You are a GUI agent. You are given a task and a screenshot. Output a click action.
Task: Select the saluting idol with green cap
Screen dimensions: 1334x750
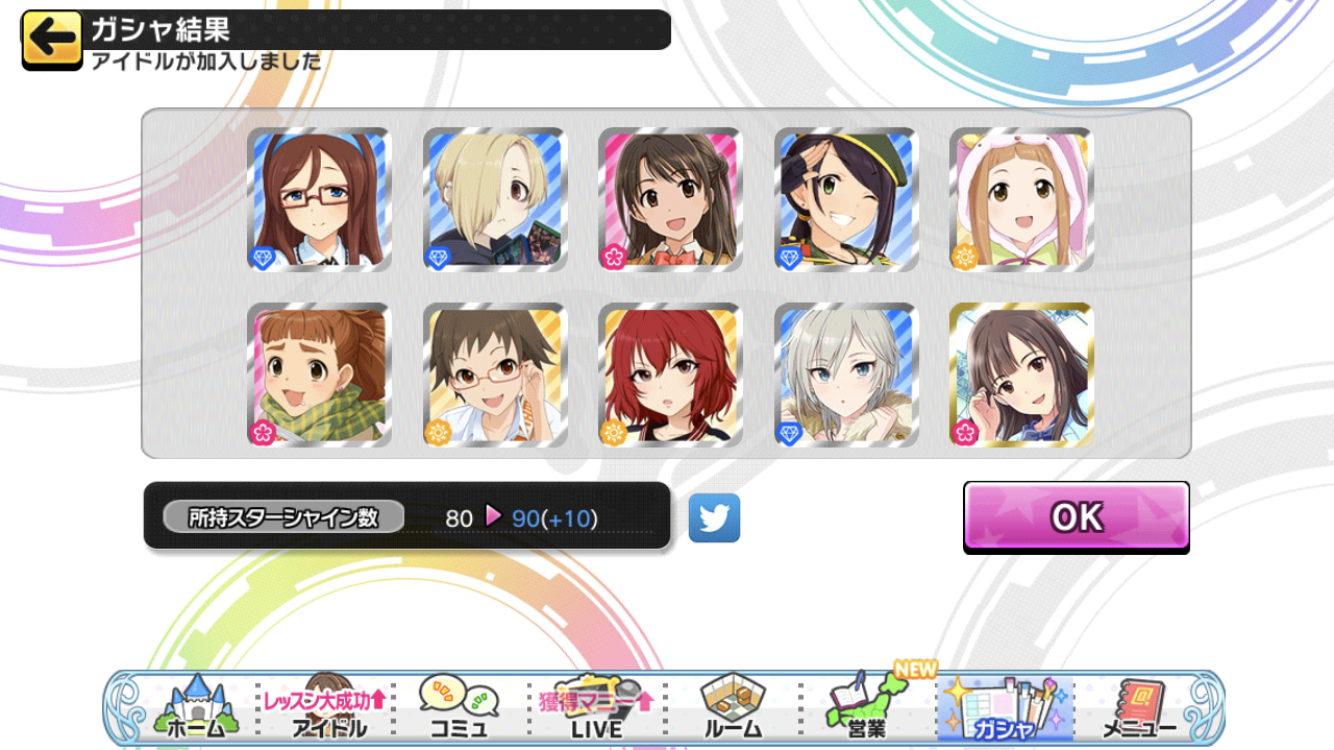pos(846,199)
